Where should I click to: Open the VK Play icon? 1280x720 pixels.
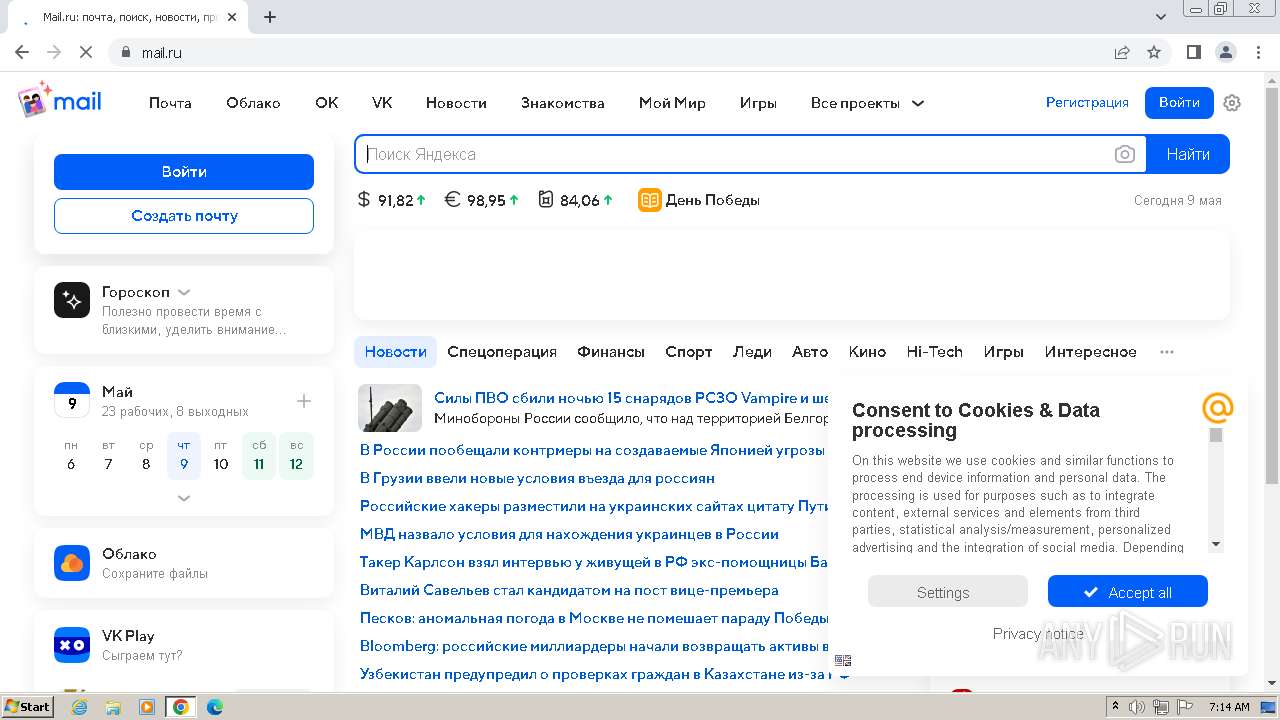click(72, 645)
